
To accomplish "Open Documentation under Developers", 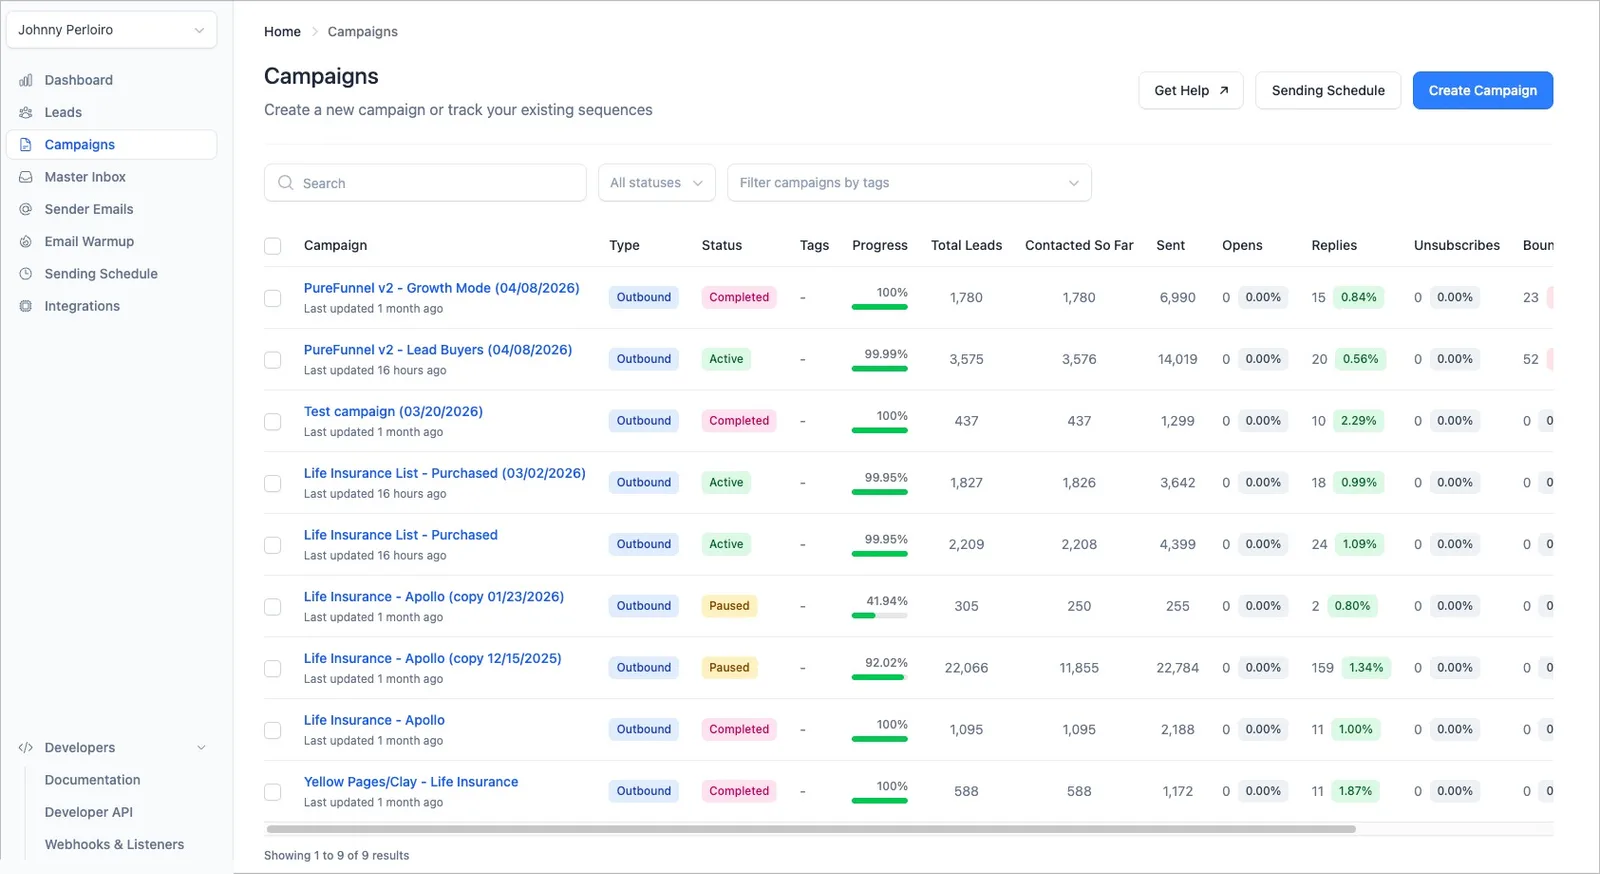I will click(92, 780).
